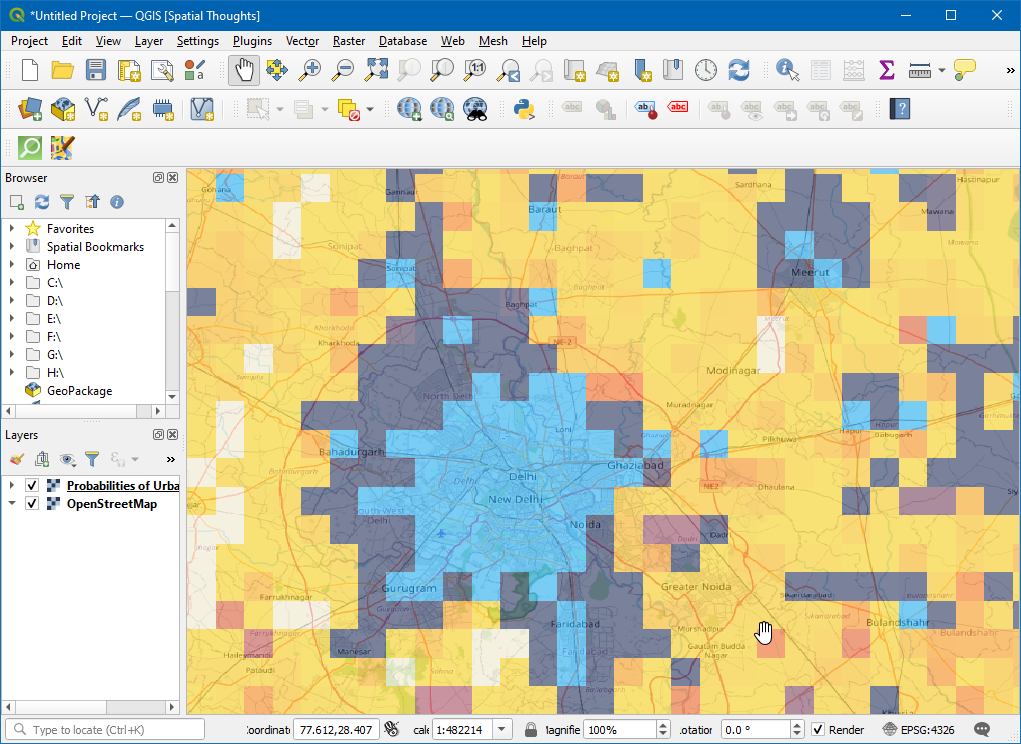
Task: Refresh the Browser panel
Action: [x=42, y=202]
